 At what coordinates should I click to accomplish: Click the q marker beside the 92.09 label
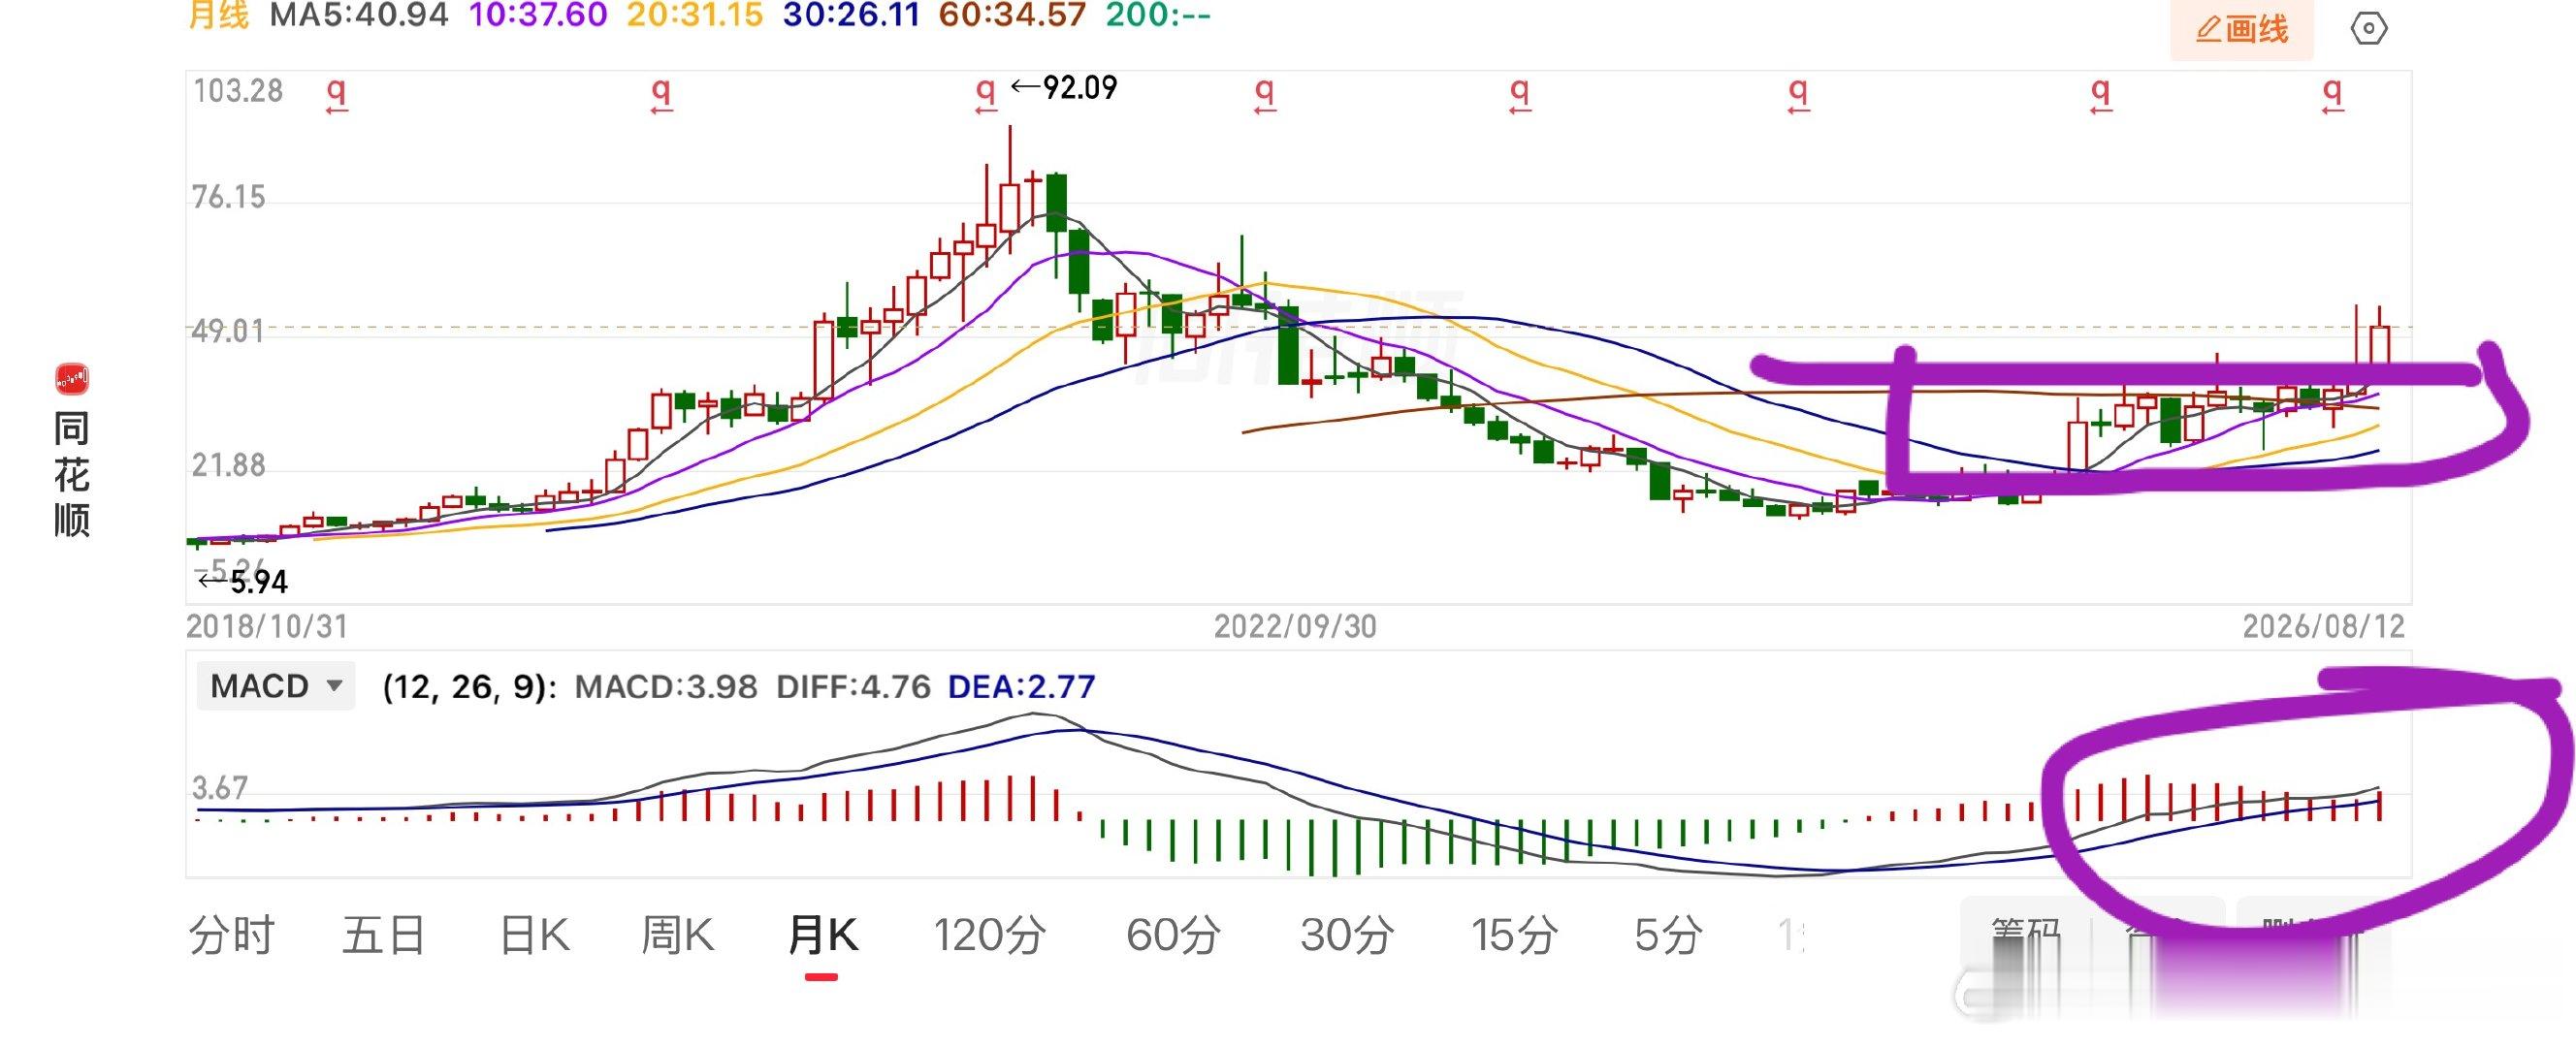(986, 95)
